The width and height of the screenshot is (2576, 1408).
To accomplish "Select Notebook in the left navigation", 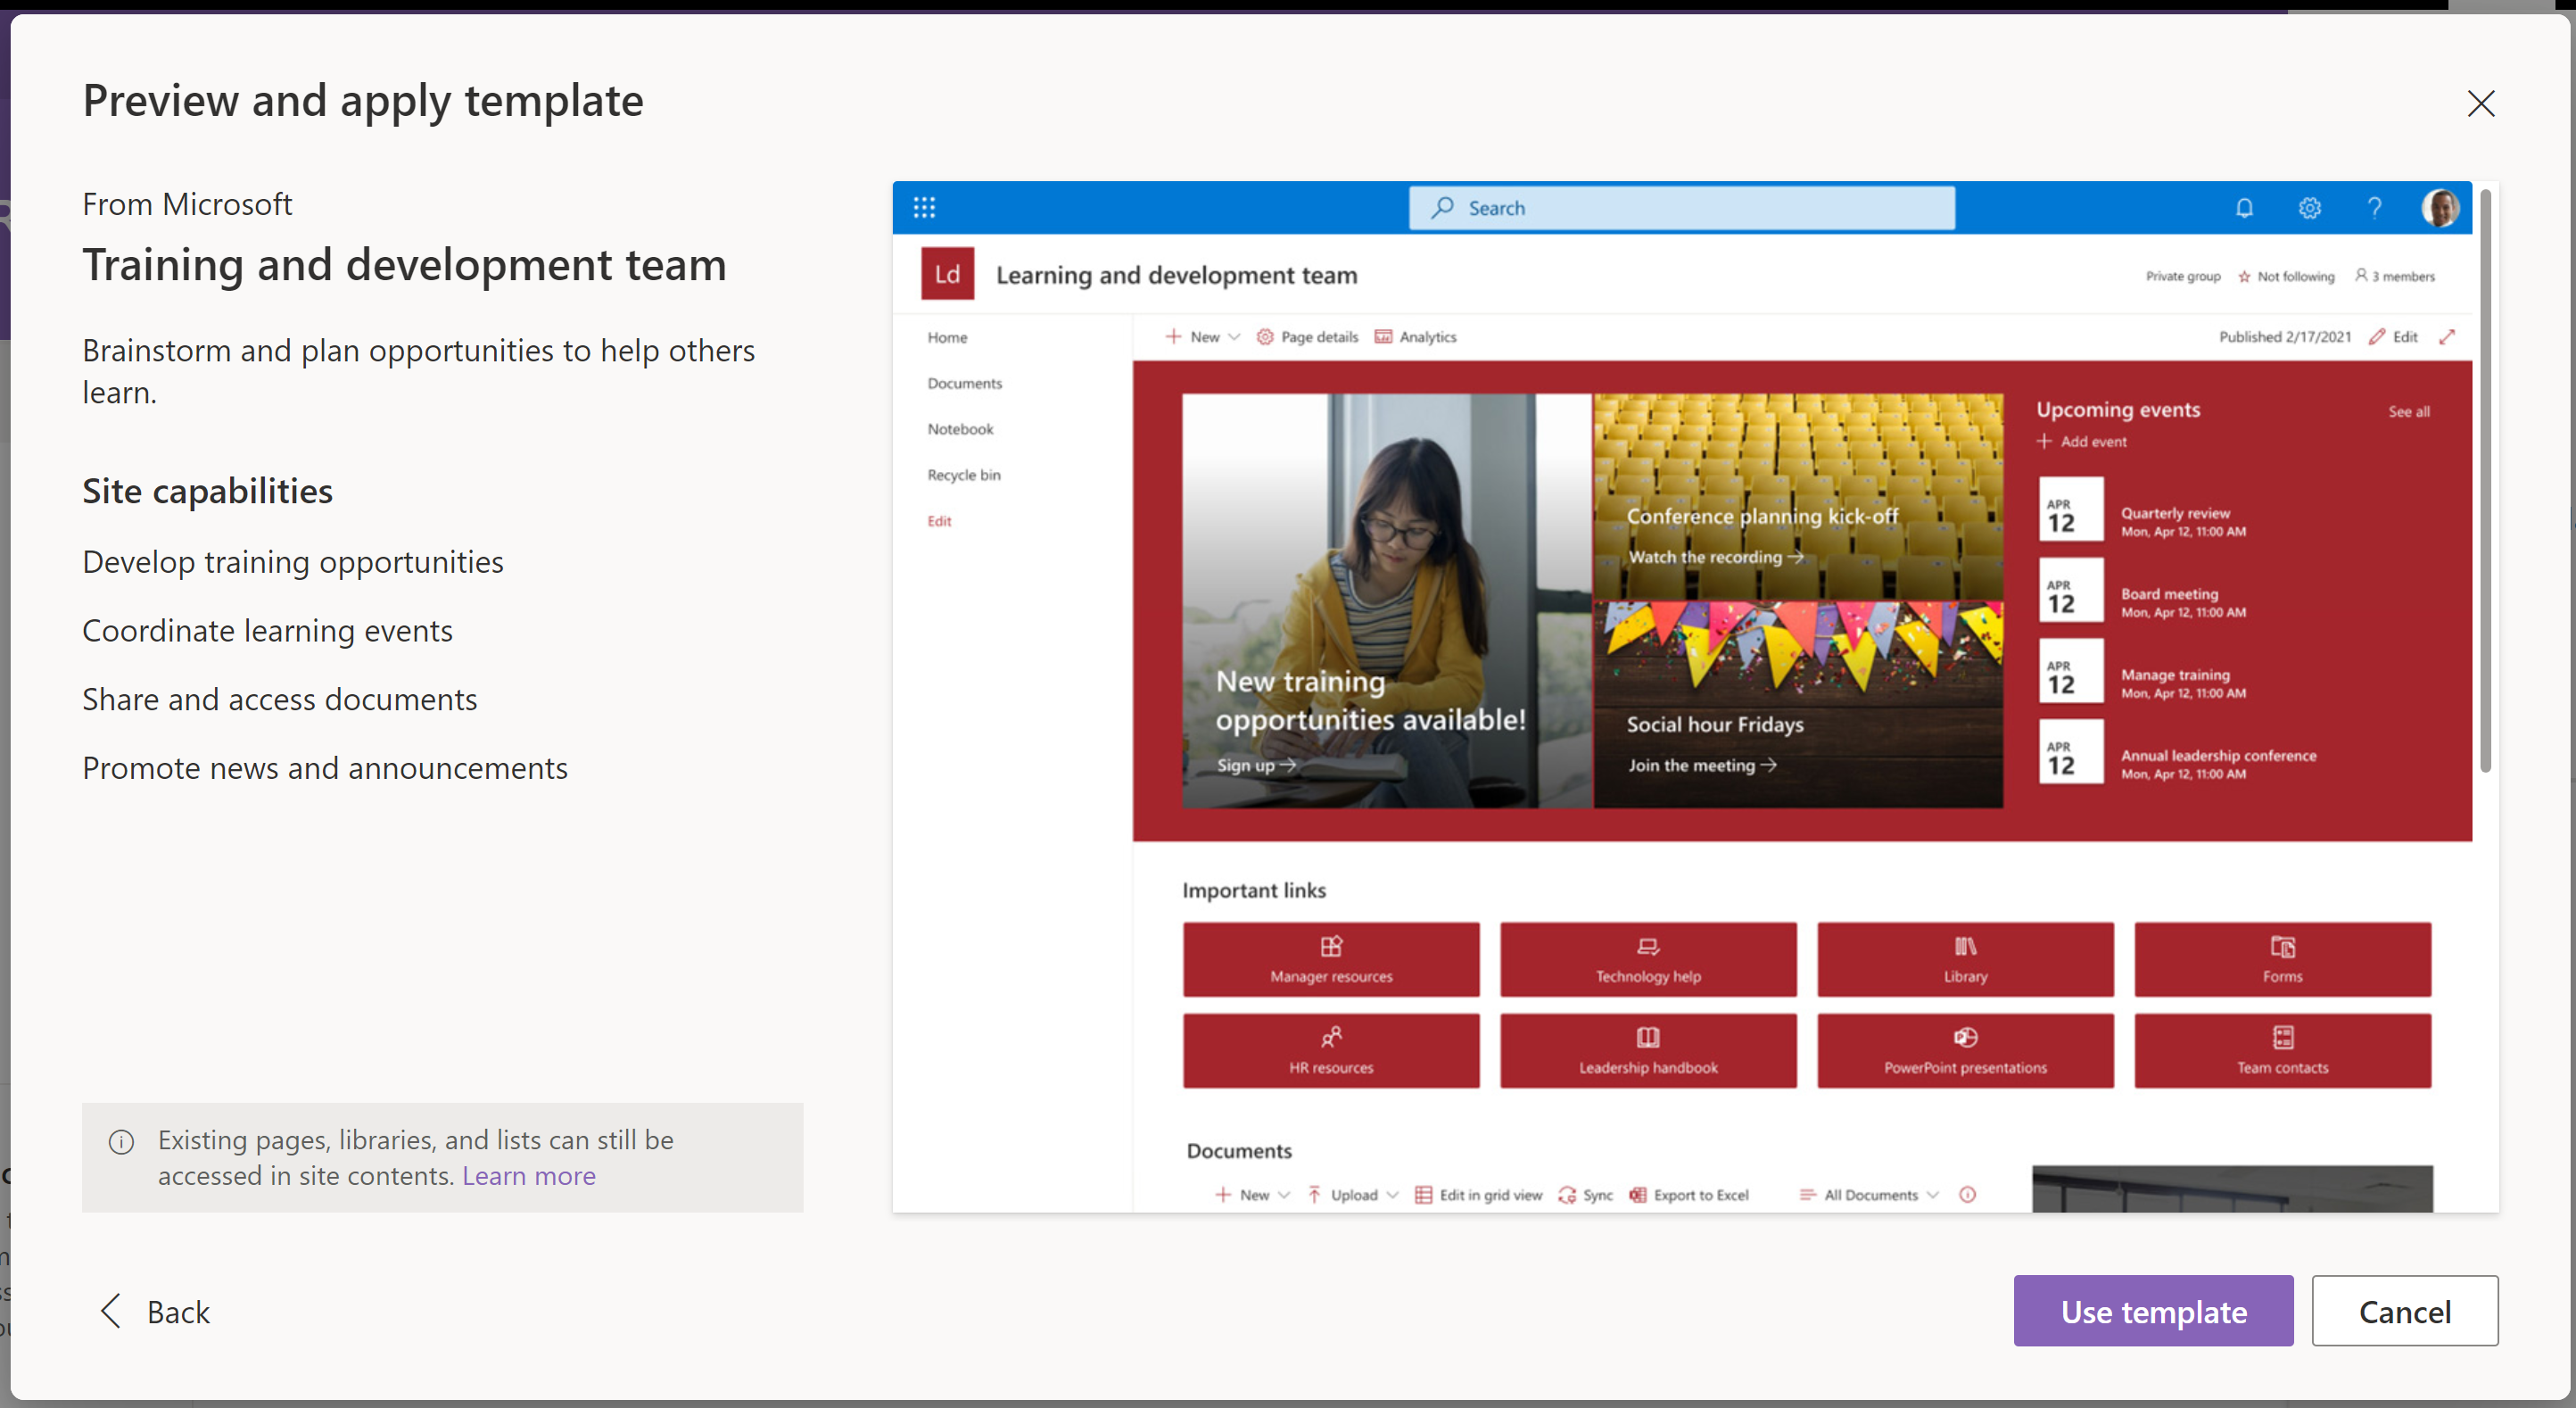I will tap(960, 430).
